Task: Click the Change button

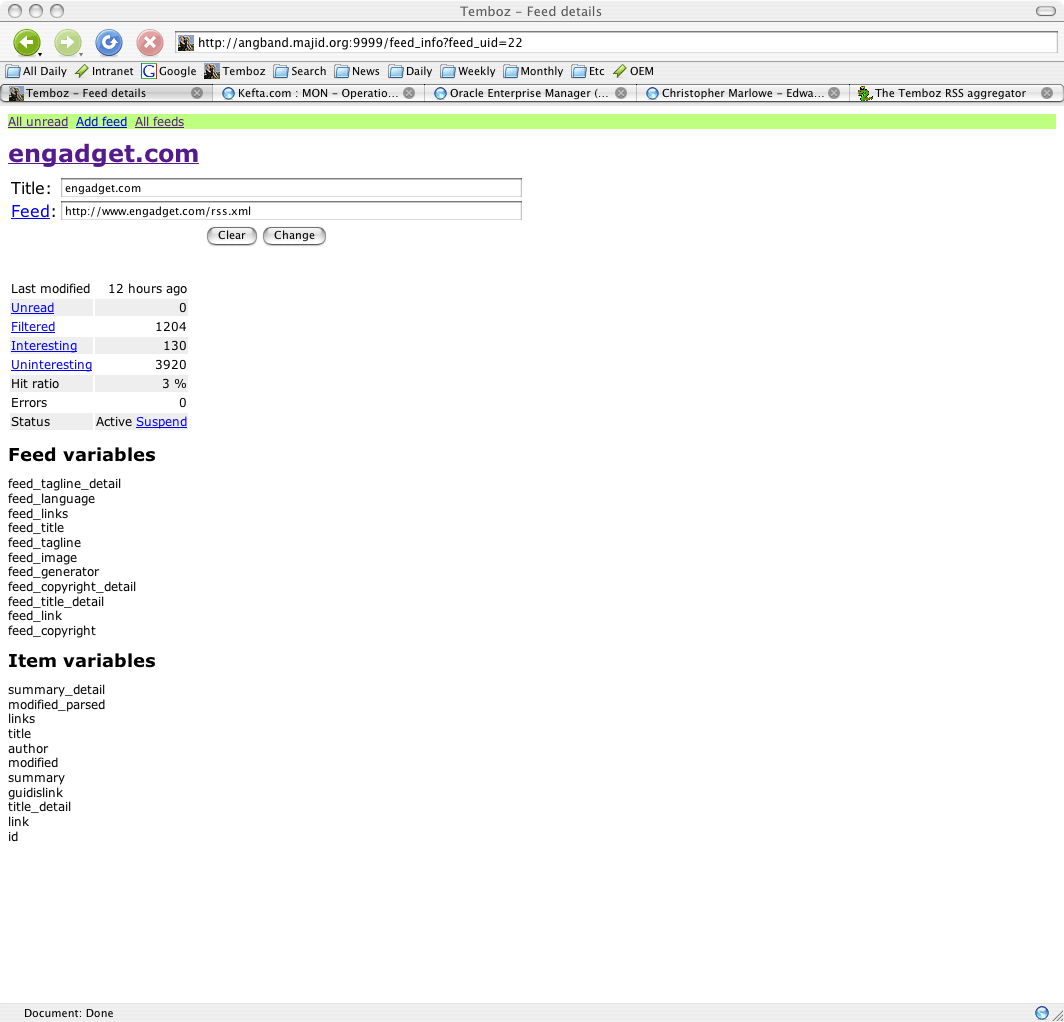Action: (294, 236)
